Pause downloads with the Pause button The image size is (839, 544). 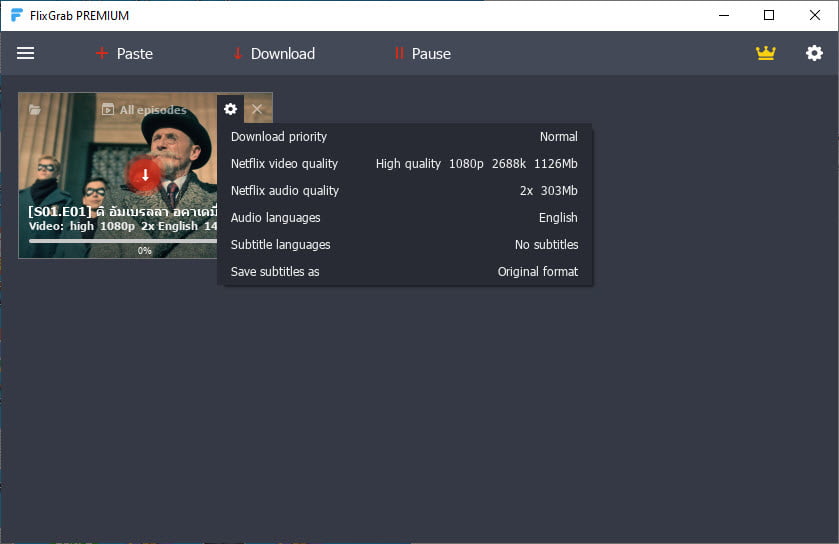coord(423,53)
